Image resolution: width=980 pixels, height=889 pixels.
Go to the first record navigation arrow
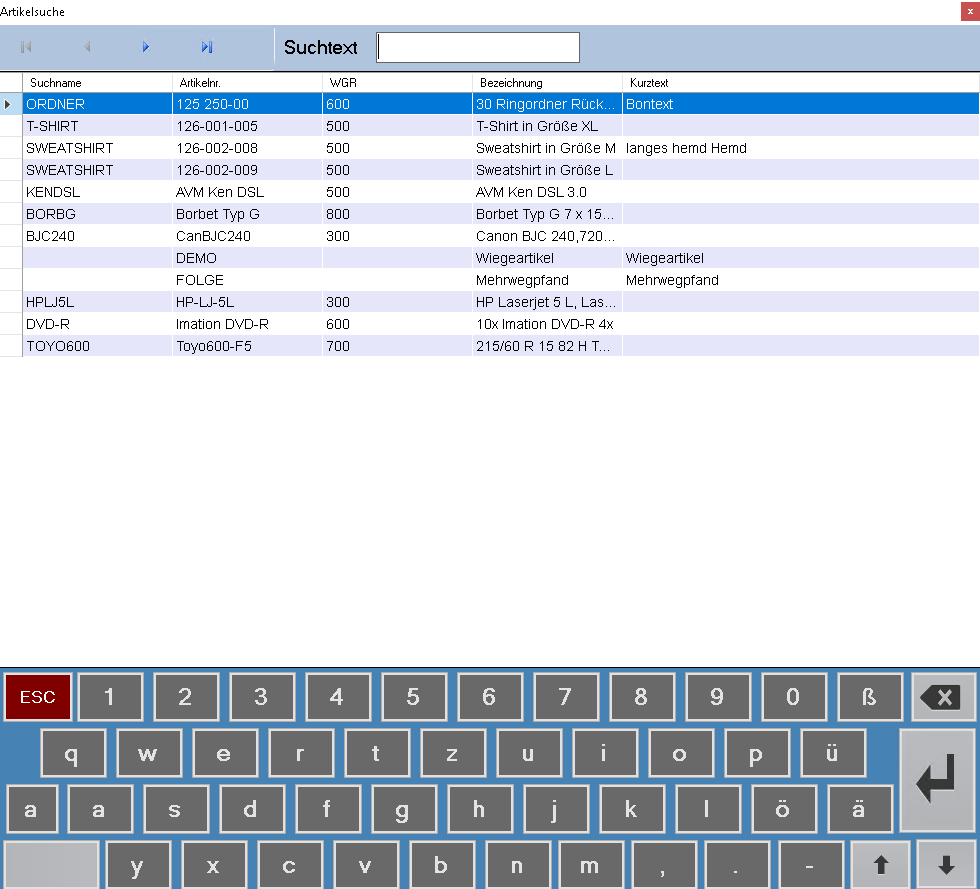point(26,47)
